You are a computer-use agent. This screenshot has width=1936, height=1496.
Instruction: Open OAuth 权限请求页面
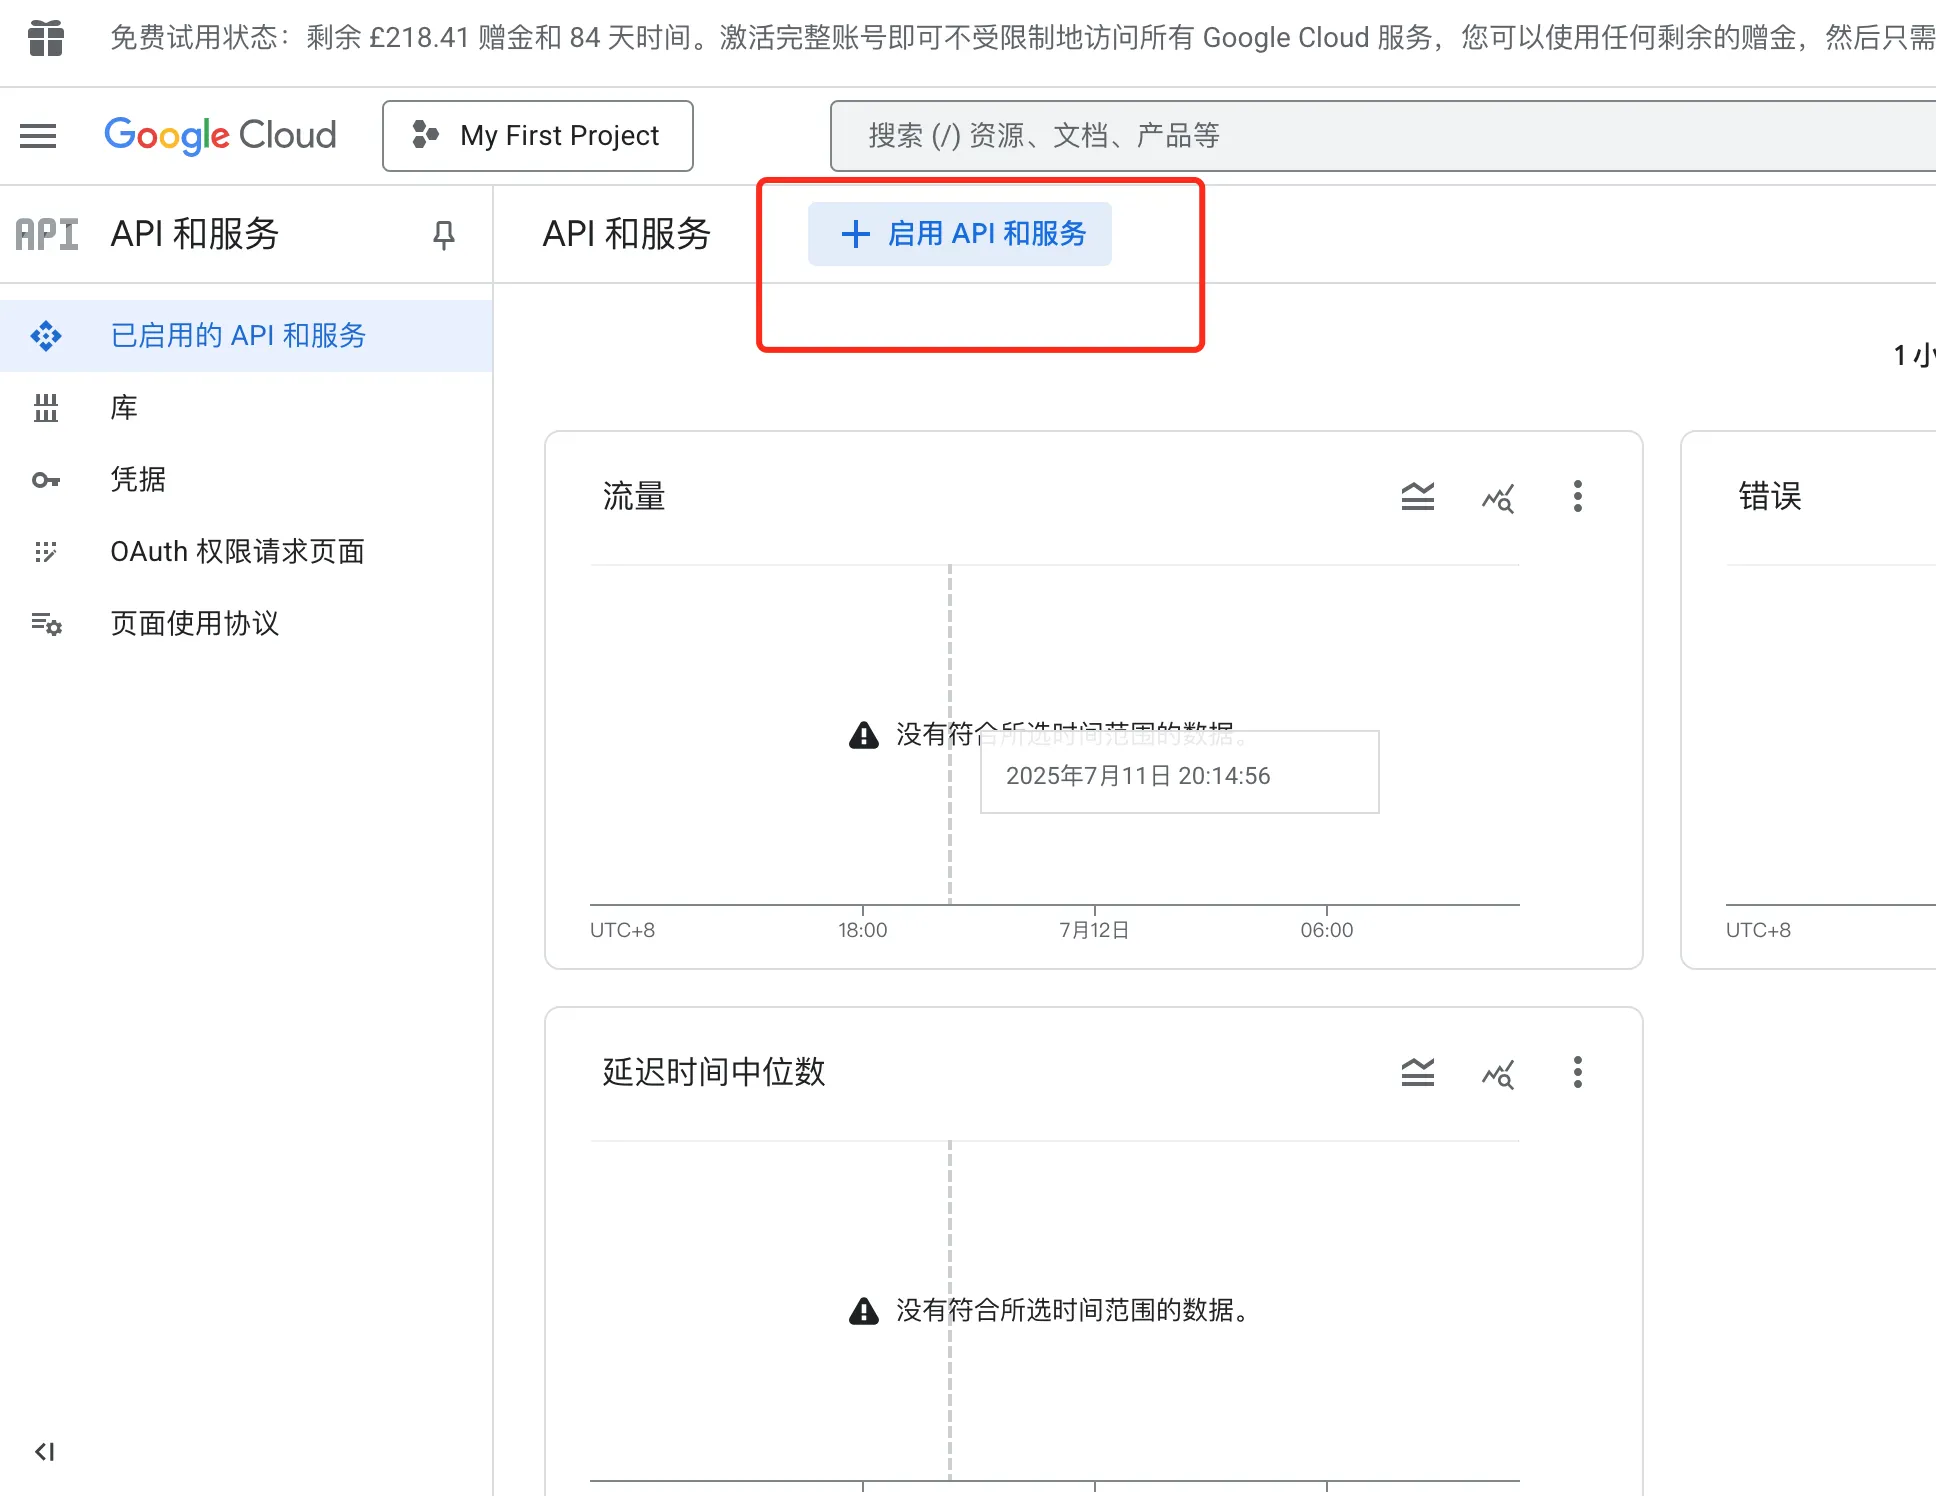237,551
